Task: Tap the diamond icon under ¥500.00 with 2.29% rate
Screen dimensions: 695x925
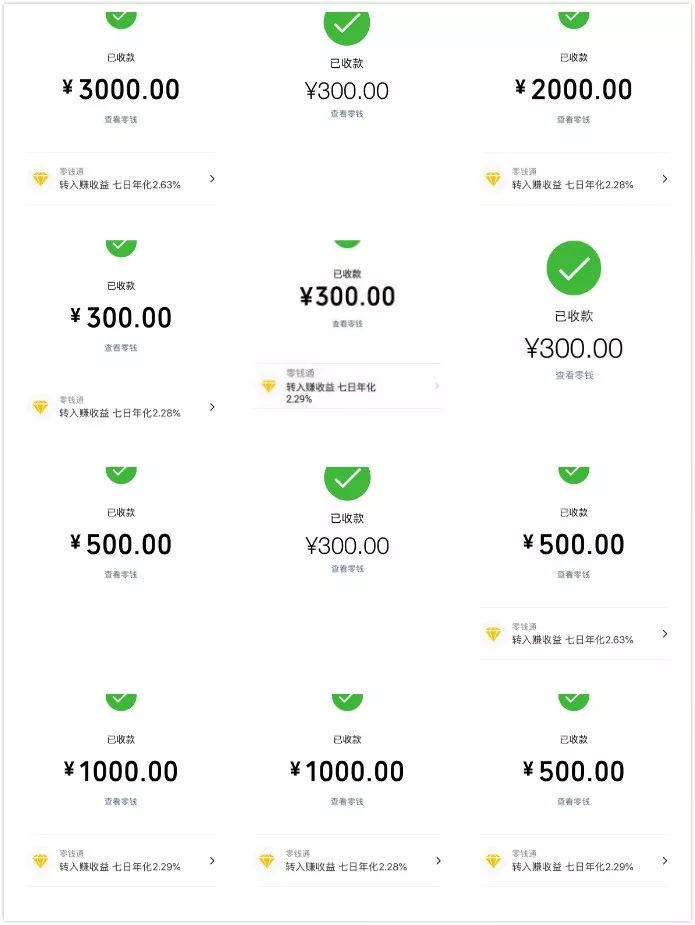Action: (493, 861)
